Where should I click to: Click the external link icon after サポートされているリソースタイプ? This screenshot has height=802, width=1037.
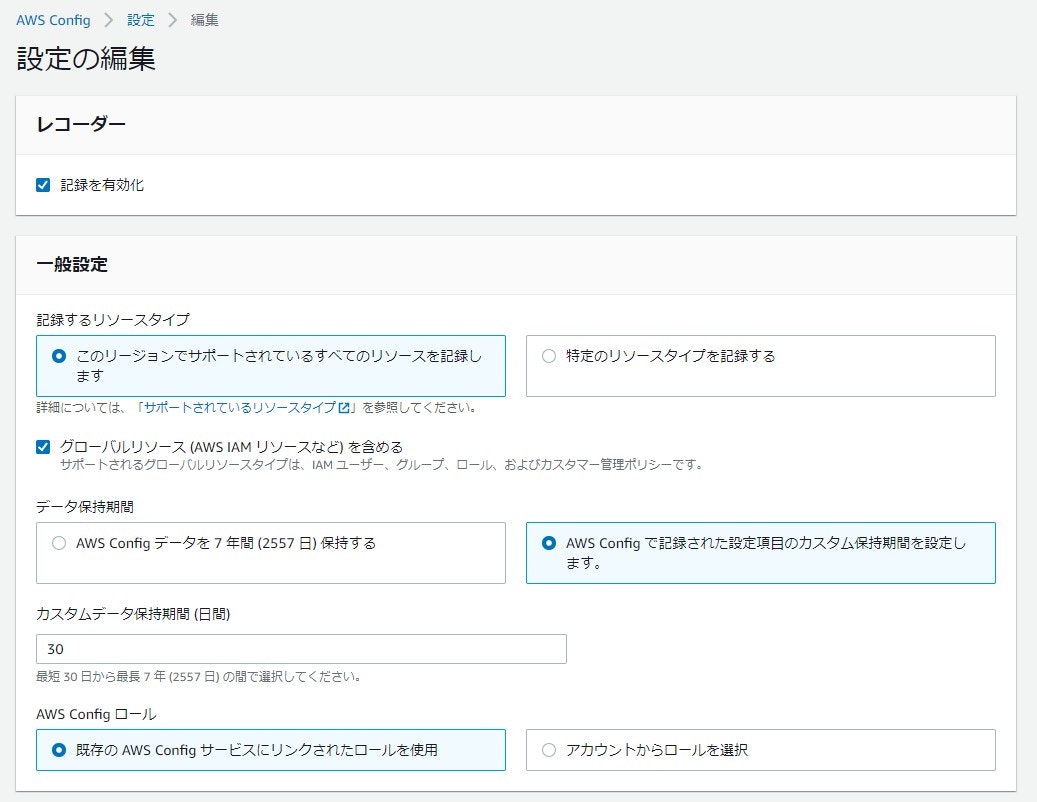coord(344,408)
